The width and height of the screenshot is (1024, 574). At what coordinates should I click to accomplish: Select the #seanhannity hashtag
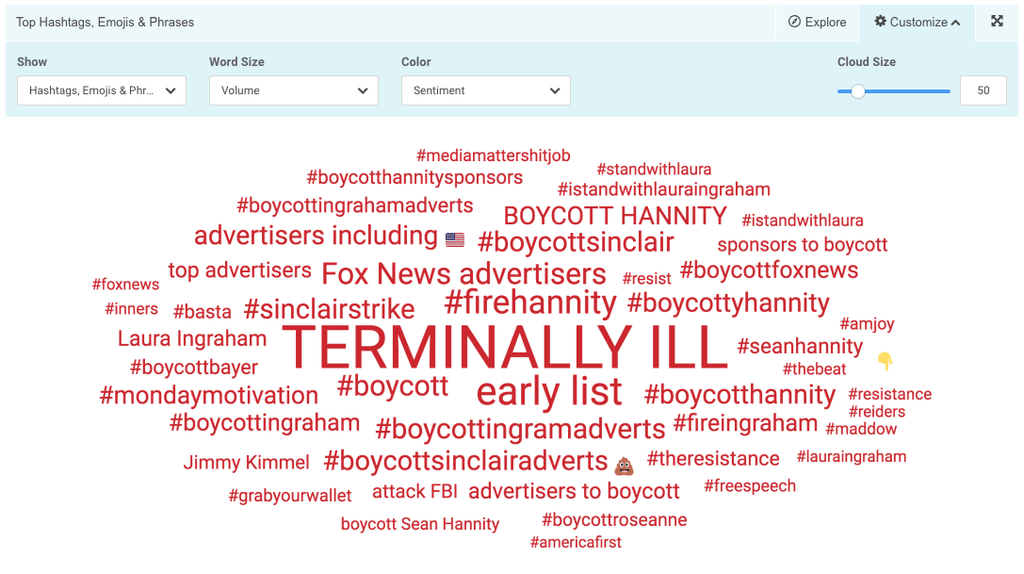pos(800,346)
